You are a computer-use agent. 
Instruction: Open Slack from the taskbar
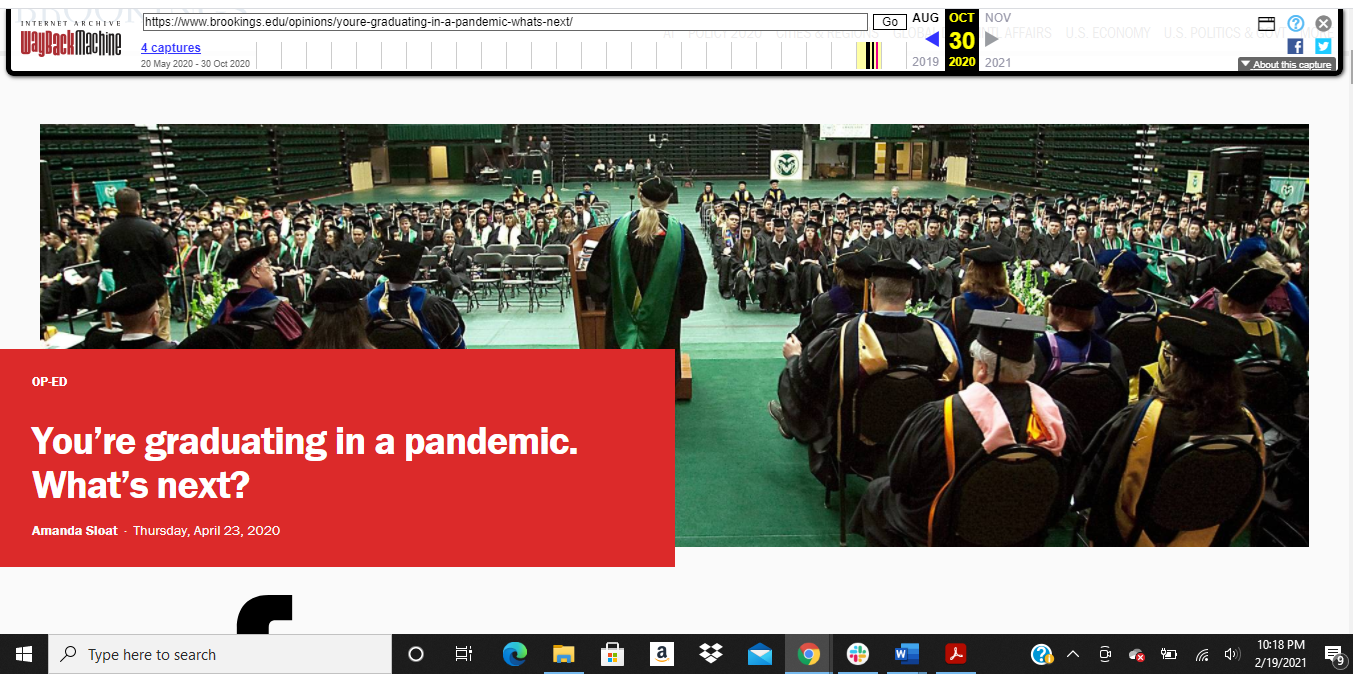[858, 655]
